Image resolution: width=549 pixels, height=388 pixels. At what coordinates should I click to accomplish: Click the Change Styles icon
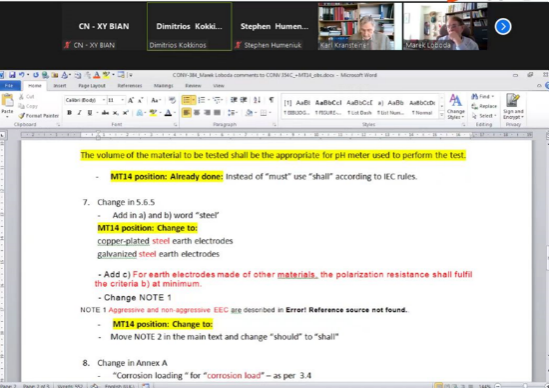click(x=455, y=106)
